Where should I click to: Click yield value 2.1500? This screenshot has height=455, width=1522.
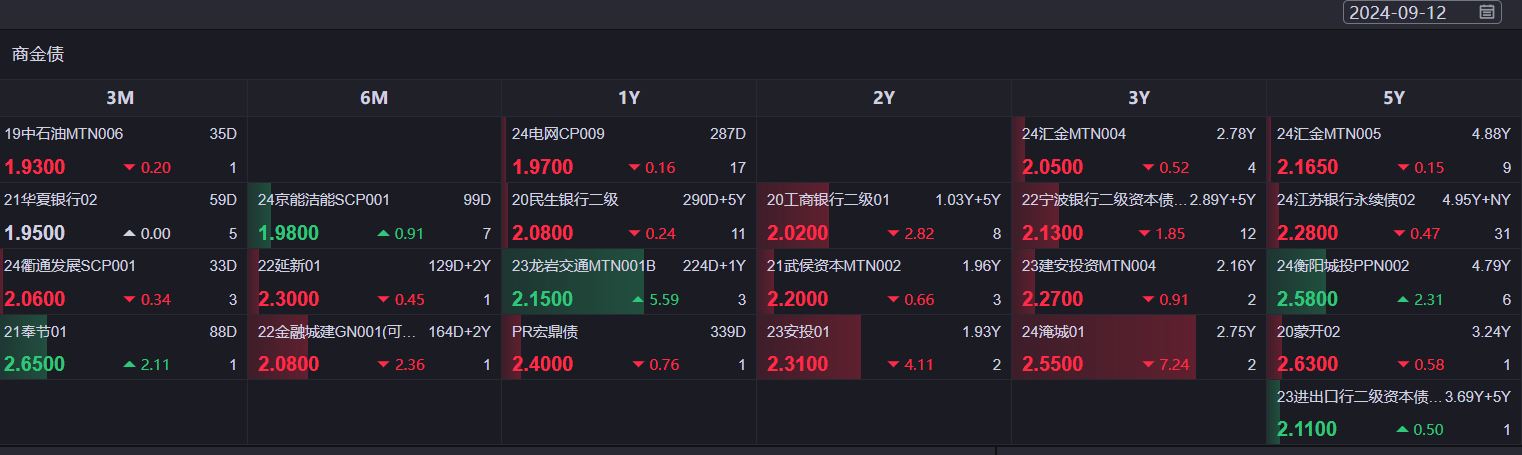[542, 299]
